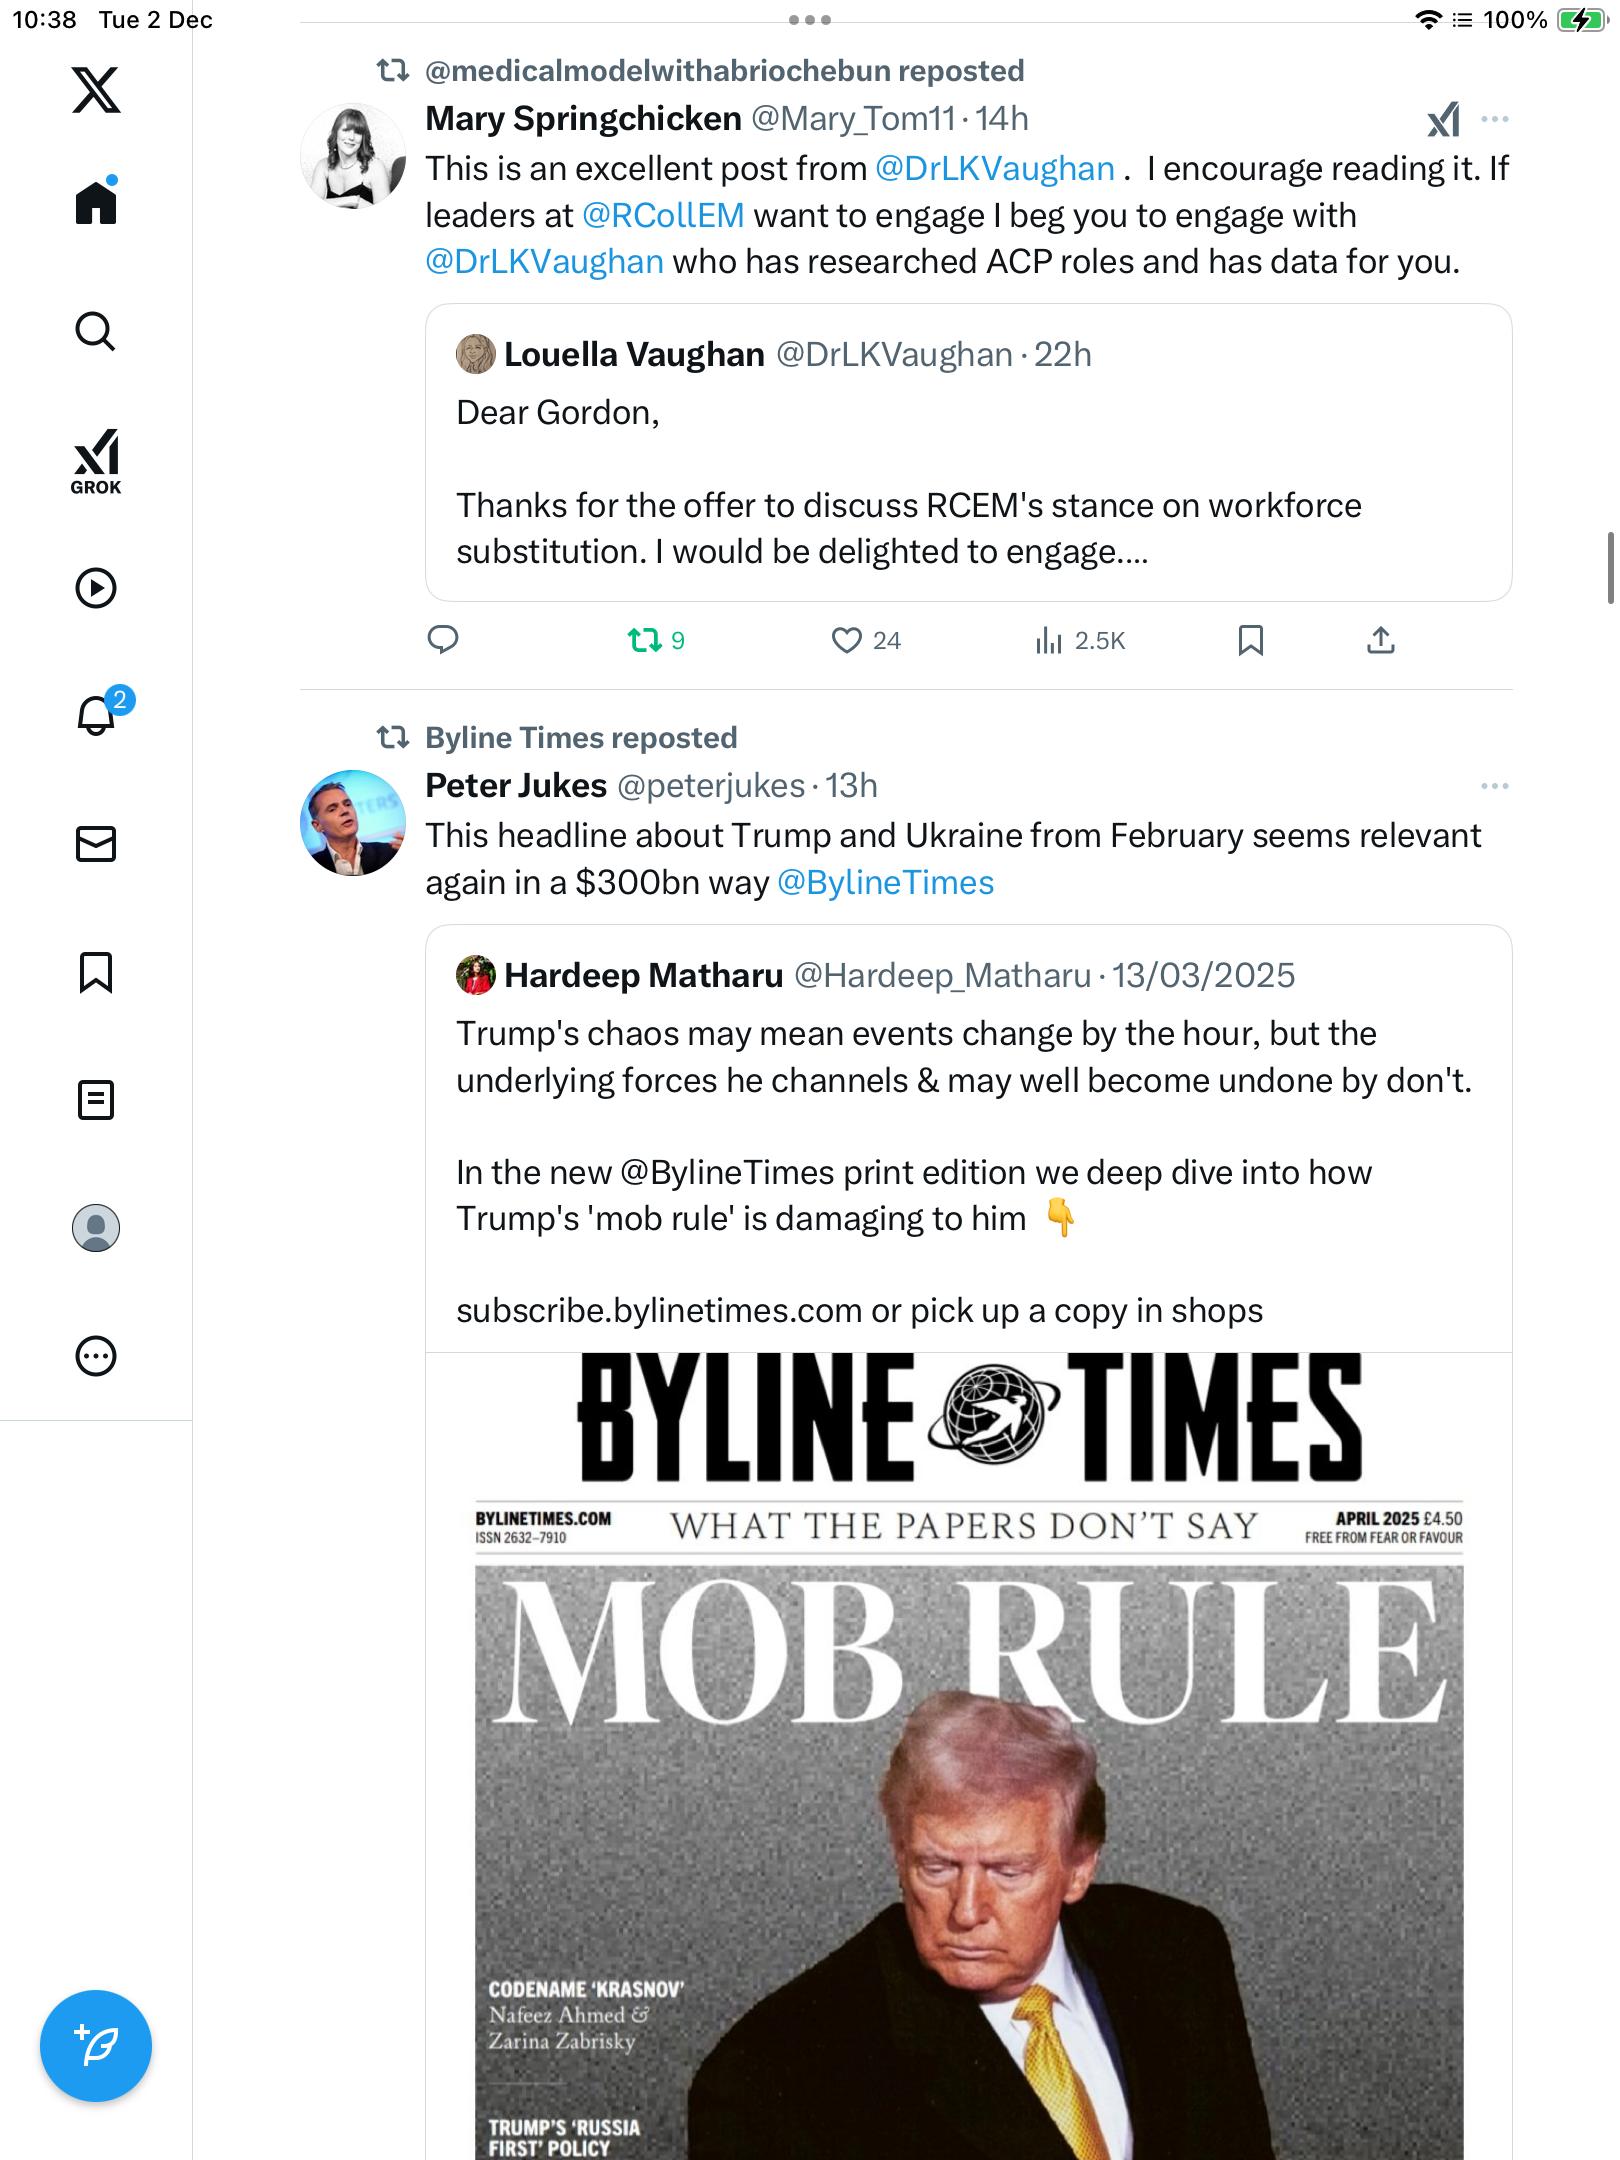Click the compose new post button
The height and width of the screenshot is (2160, 1620).
click(96, 2046)
